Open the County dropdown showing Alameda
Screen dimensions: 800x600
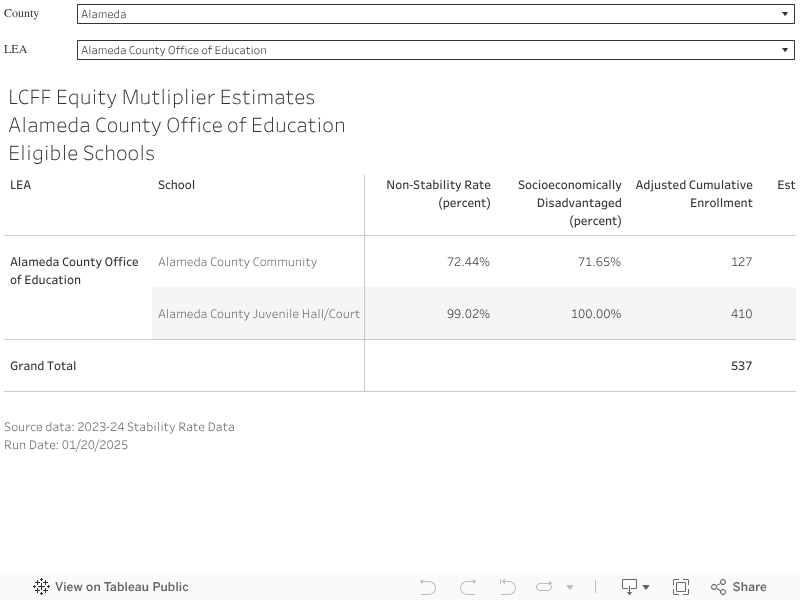click(435, 14)
